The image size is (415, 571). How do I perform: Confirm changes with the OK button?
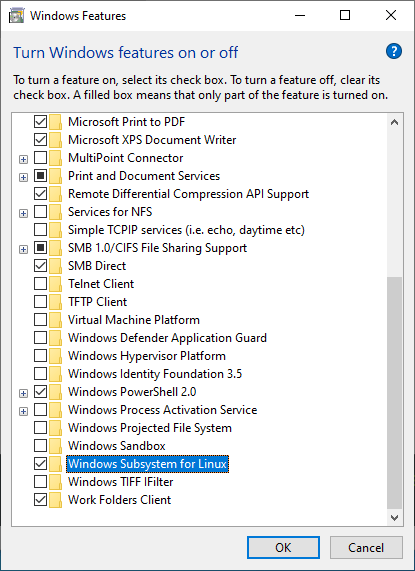[283, 548]
